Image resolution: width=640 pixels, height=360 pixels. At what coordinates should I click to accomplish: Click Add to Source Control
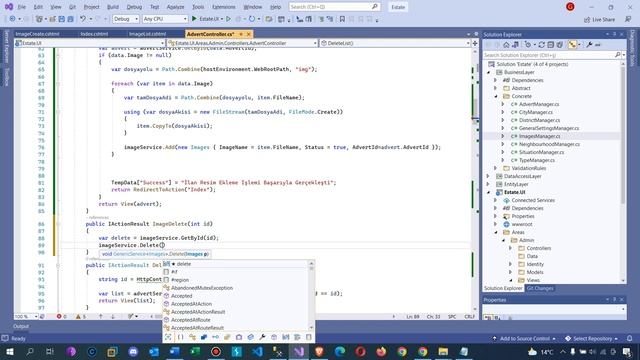524,339
